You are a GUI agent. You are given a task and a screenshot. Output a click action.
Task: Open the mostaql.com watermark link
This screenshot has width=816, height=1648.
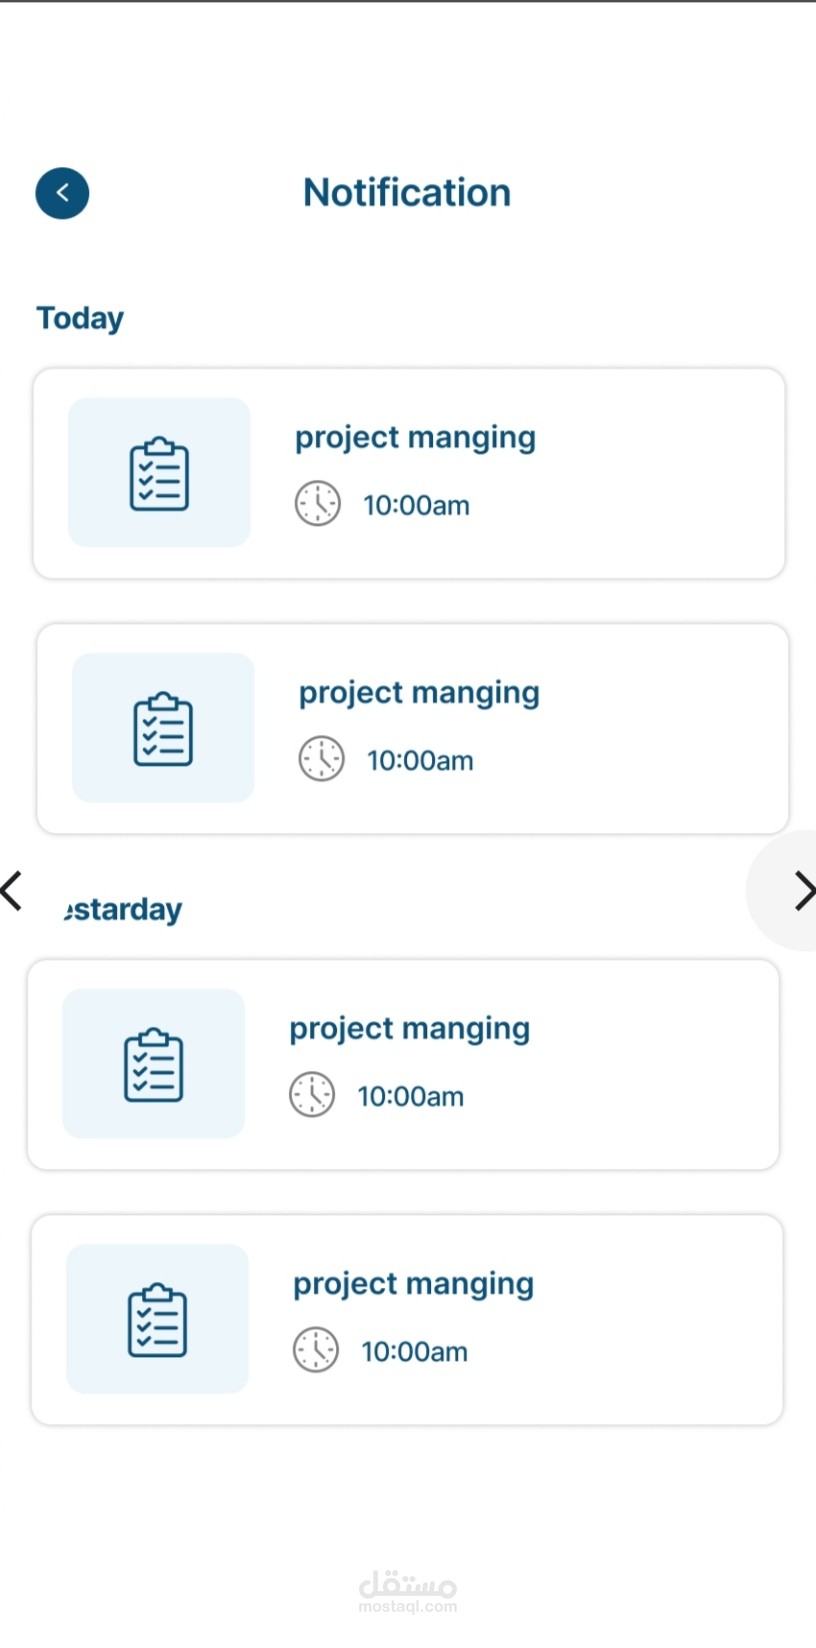(x=408, y=1592)
